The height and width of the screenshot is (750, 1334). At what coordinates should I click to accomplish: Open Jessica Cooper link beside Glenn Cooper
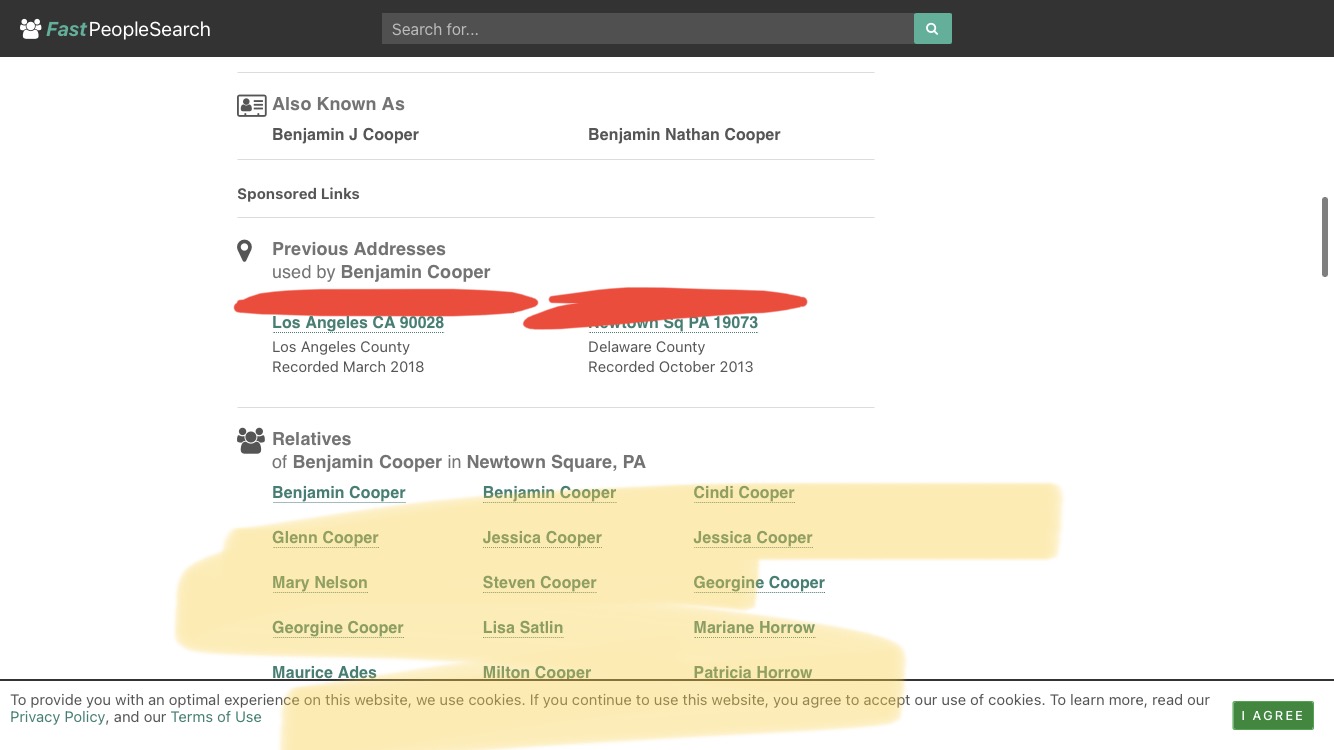(x=542, y=538)
